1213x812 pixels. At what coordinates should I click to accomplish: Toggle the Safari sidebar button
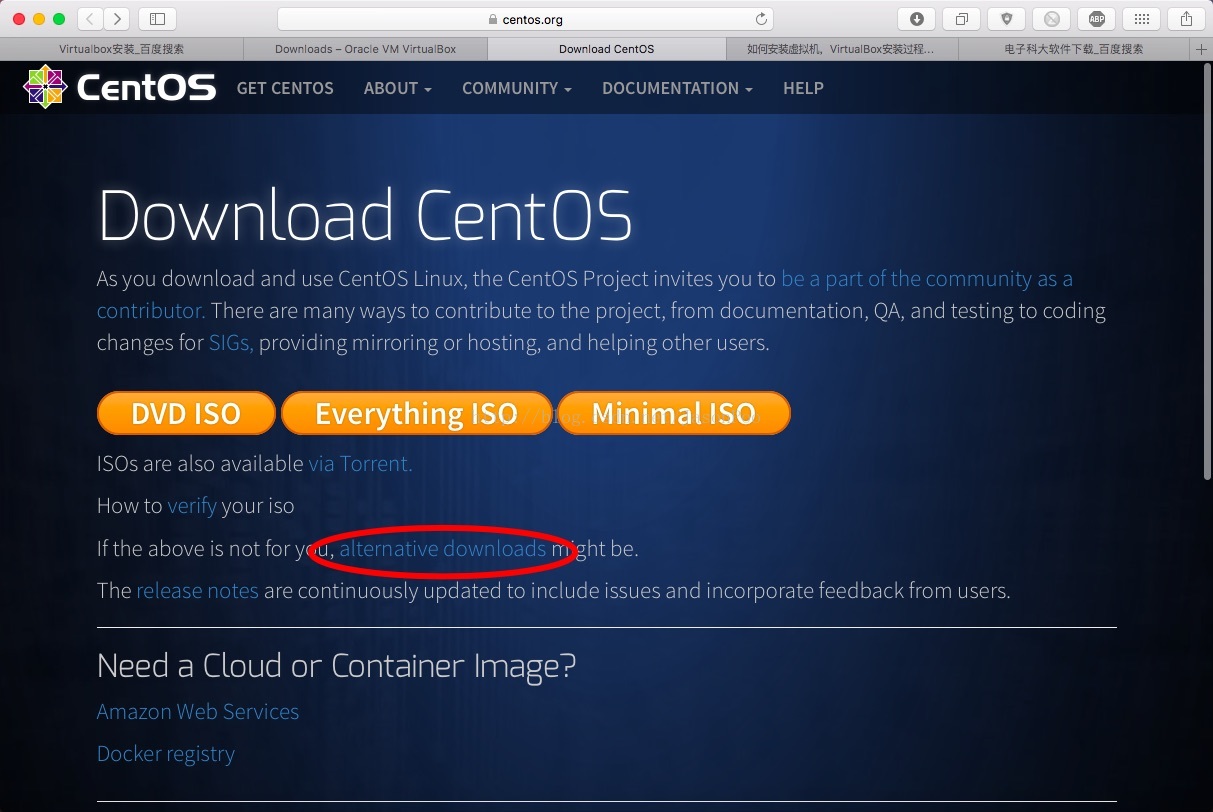click(157, 18)
